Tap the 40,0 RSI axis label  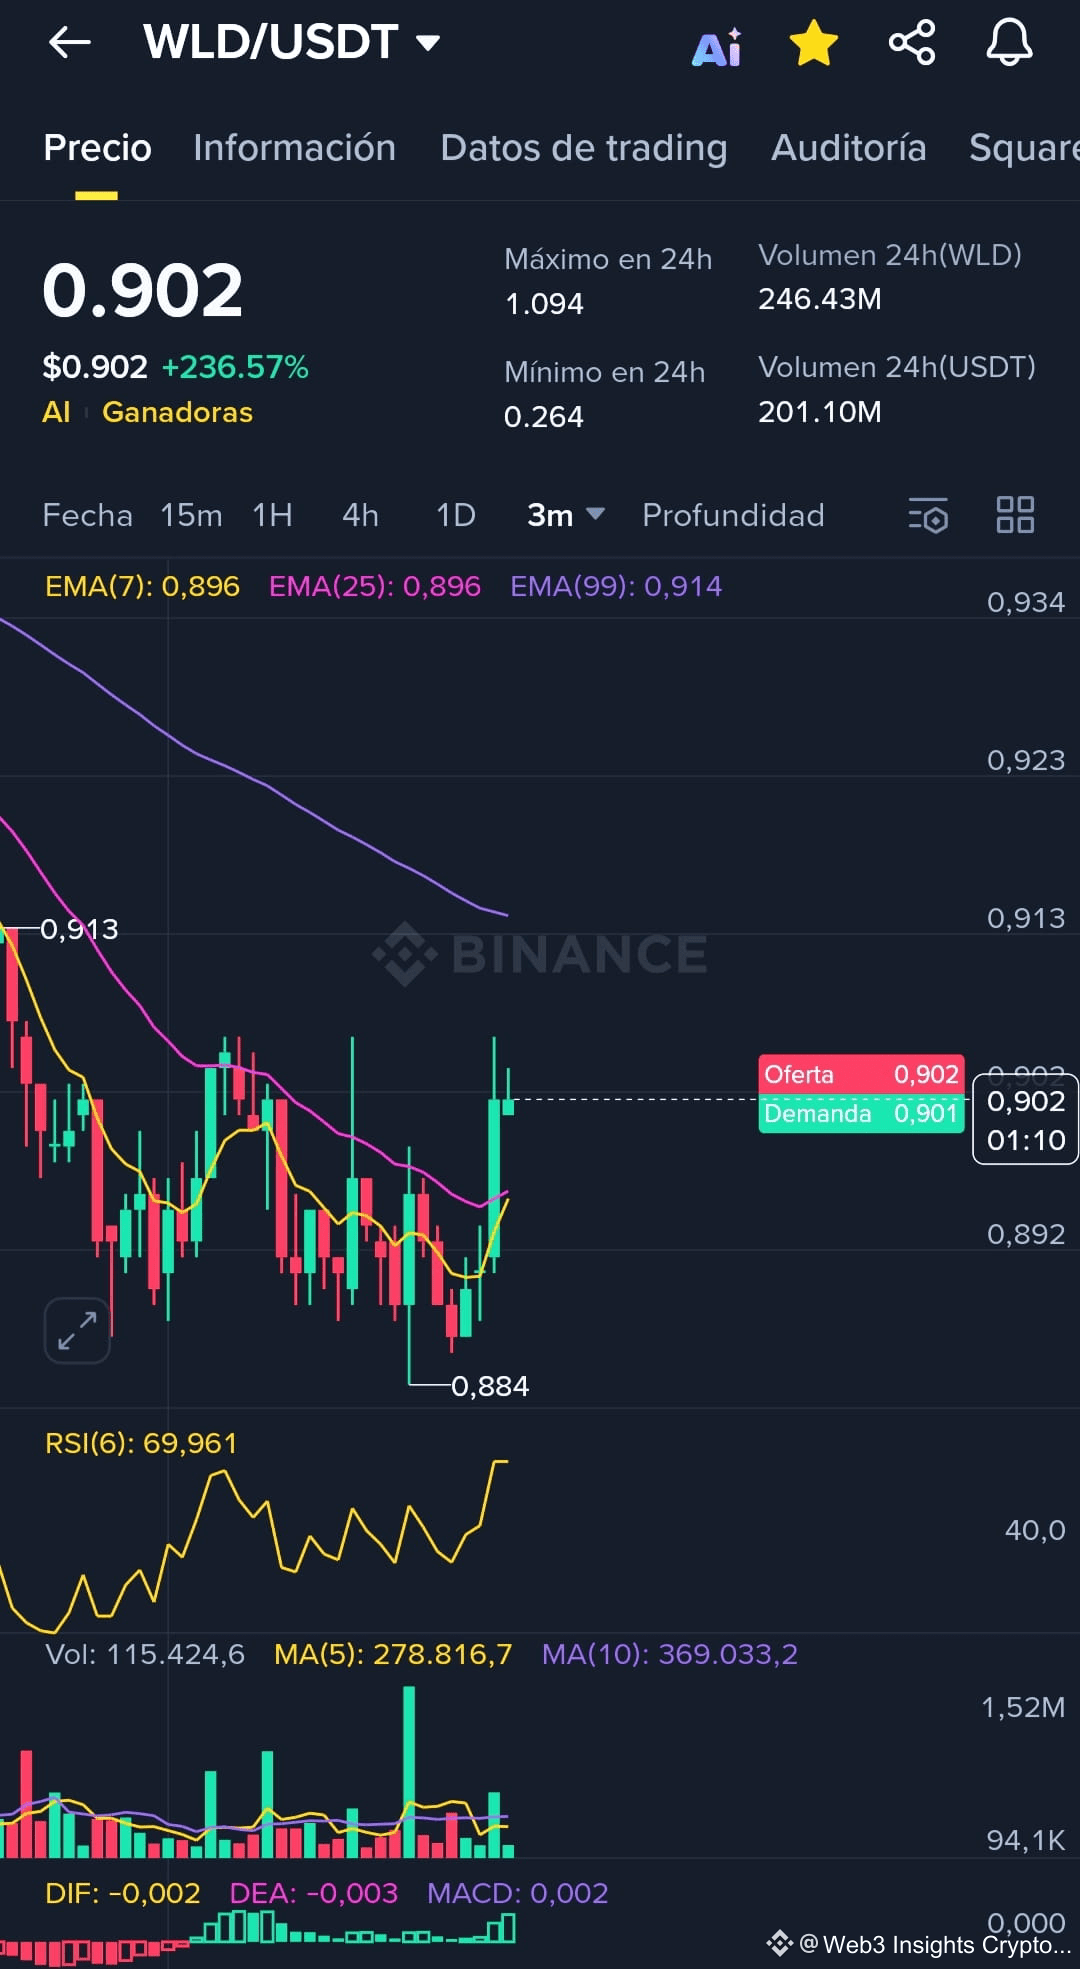click(x=1035, y=1530)
